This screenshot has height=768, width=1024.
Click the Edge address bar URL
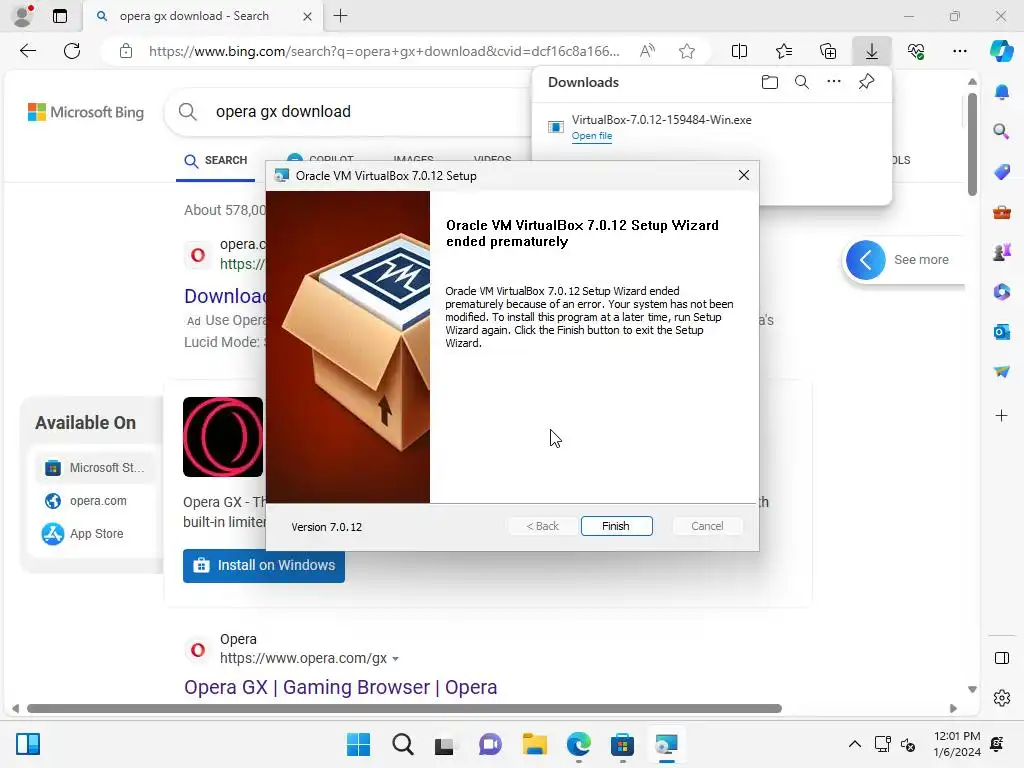click(x=384, y=51)
